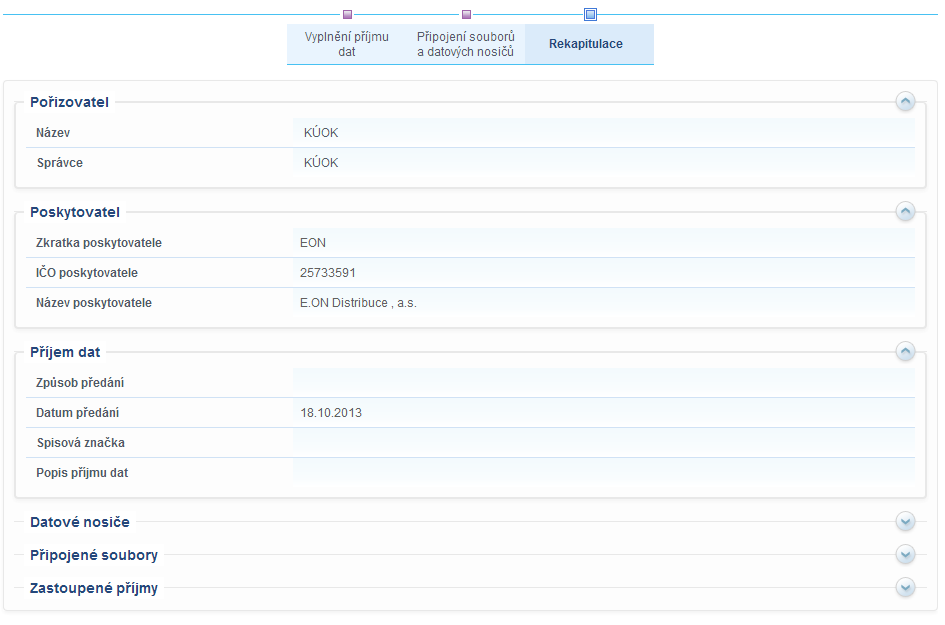Go to the Vyplnění příjmu dat step
This screenshot has height=625, width=945.
pos(346,44)
